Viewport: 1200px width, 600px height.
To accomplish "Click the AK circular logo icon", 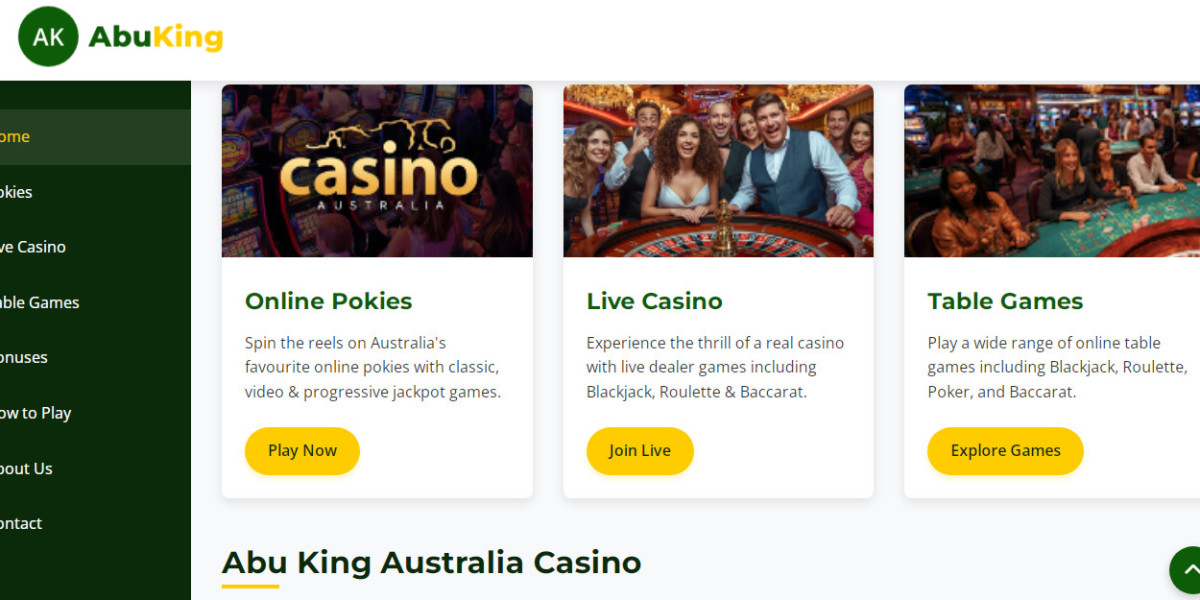I will [x=47, y=36].
